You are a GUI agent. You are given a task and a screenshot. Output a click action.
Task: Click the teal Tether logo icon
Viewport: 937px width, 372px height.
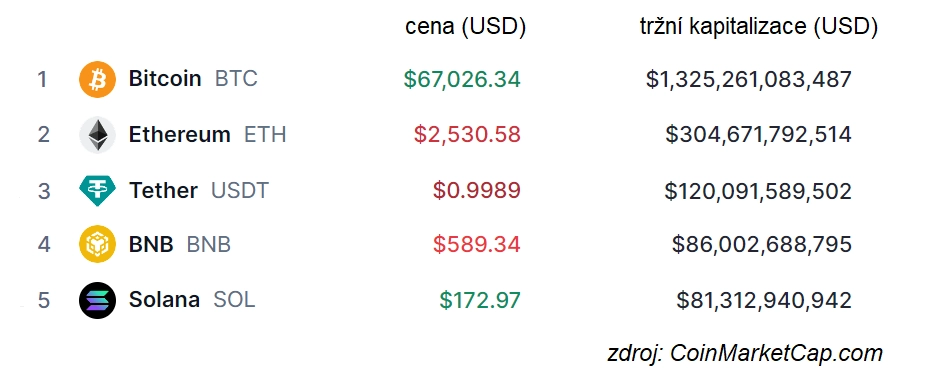click(97, 190)
